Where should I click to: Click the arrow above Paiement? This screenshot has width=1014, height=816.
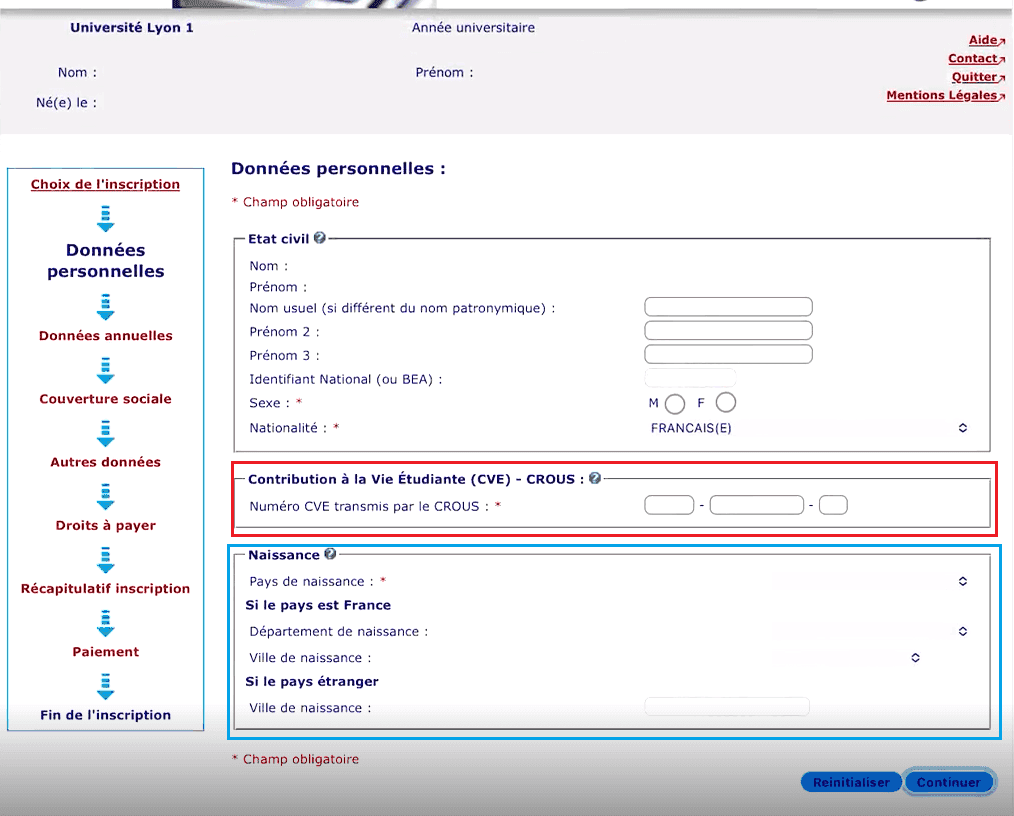pyautogui.click(x=105, y=622)
